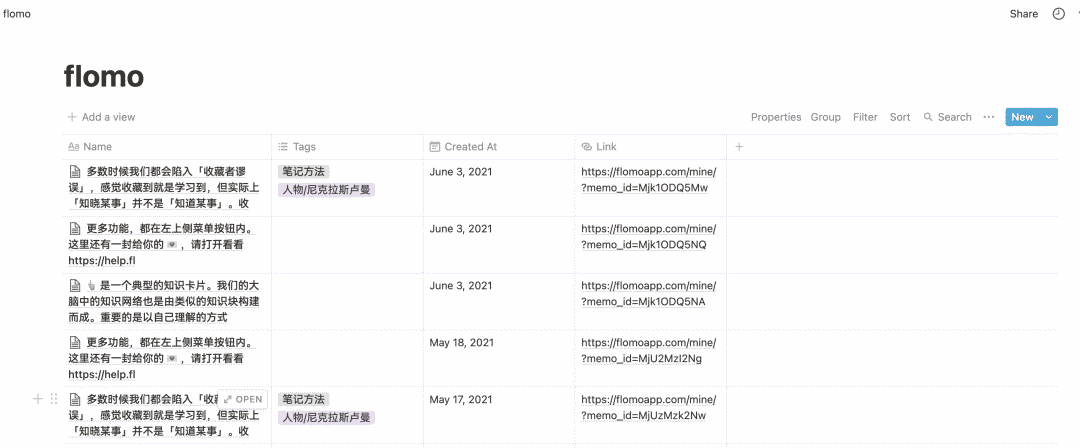Open the Filter menu
The image size is (1080, 448).
coord(865,117)
